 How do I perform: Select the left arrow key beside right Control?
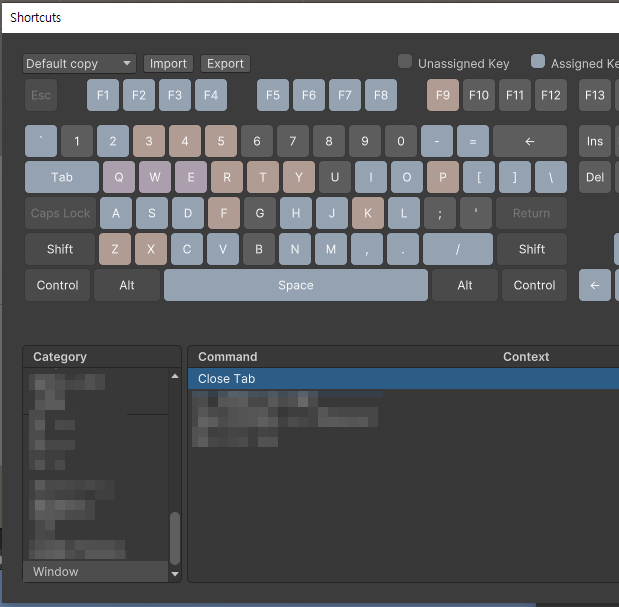tap(594, 285)
